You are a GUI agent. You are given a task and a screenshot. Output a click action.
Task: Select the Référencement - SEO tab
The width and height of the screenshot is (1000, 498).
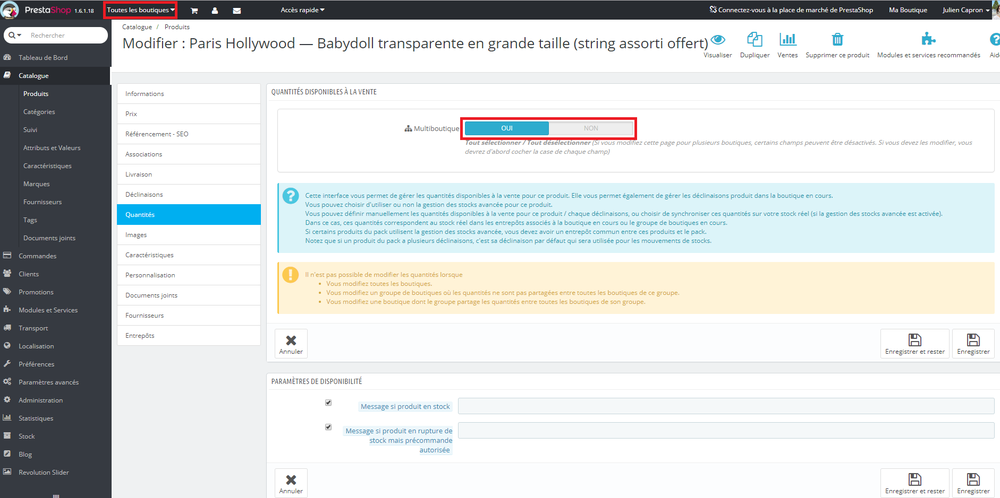pyautogui.click(x=189, y=134)
